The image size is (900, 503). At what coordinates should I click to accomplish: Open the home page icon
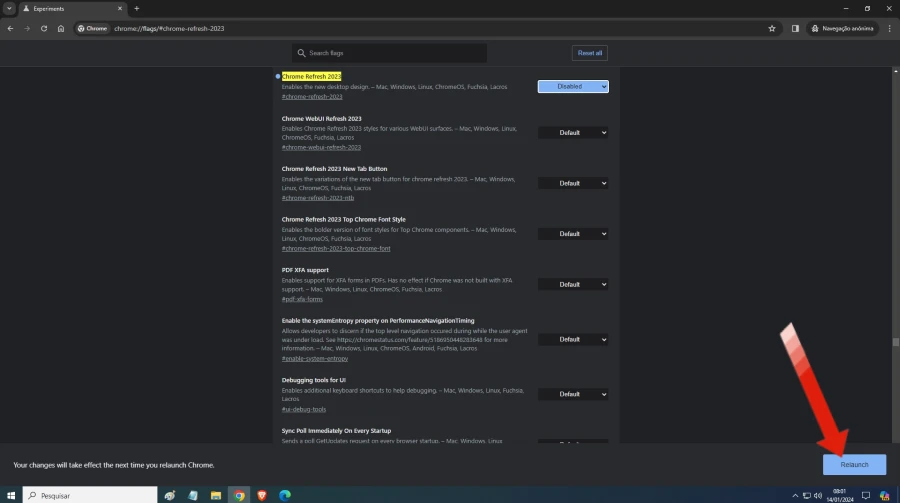pyautogui.click(x=61, y=28)
